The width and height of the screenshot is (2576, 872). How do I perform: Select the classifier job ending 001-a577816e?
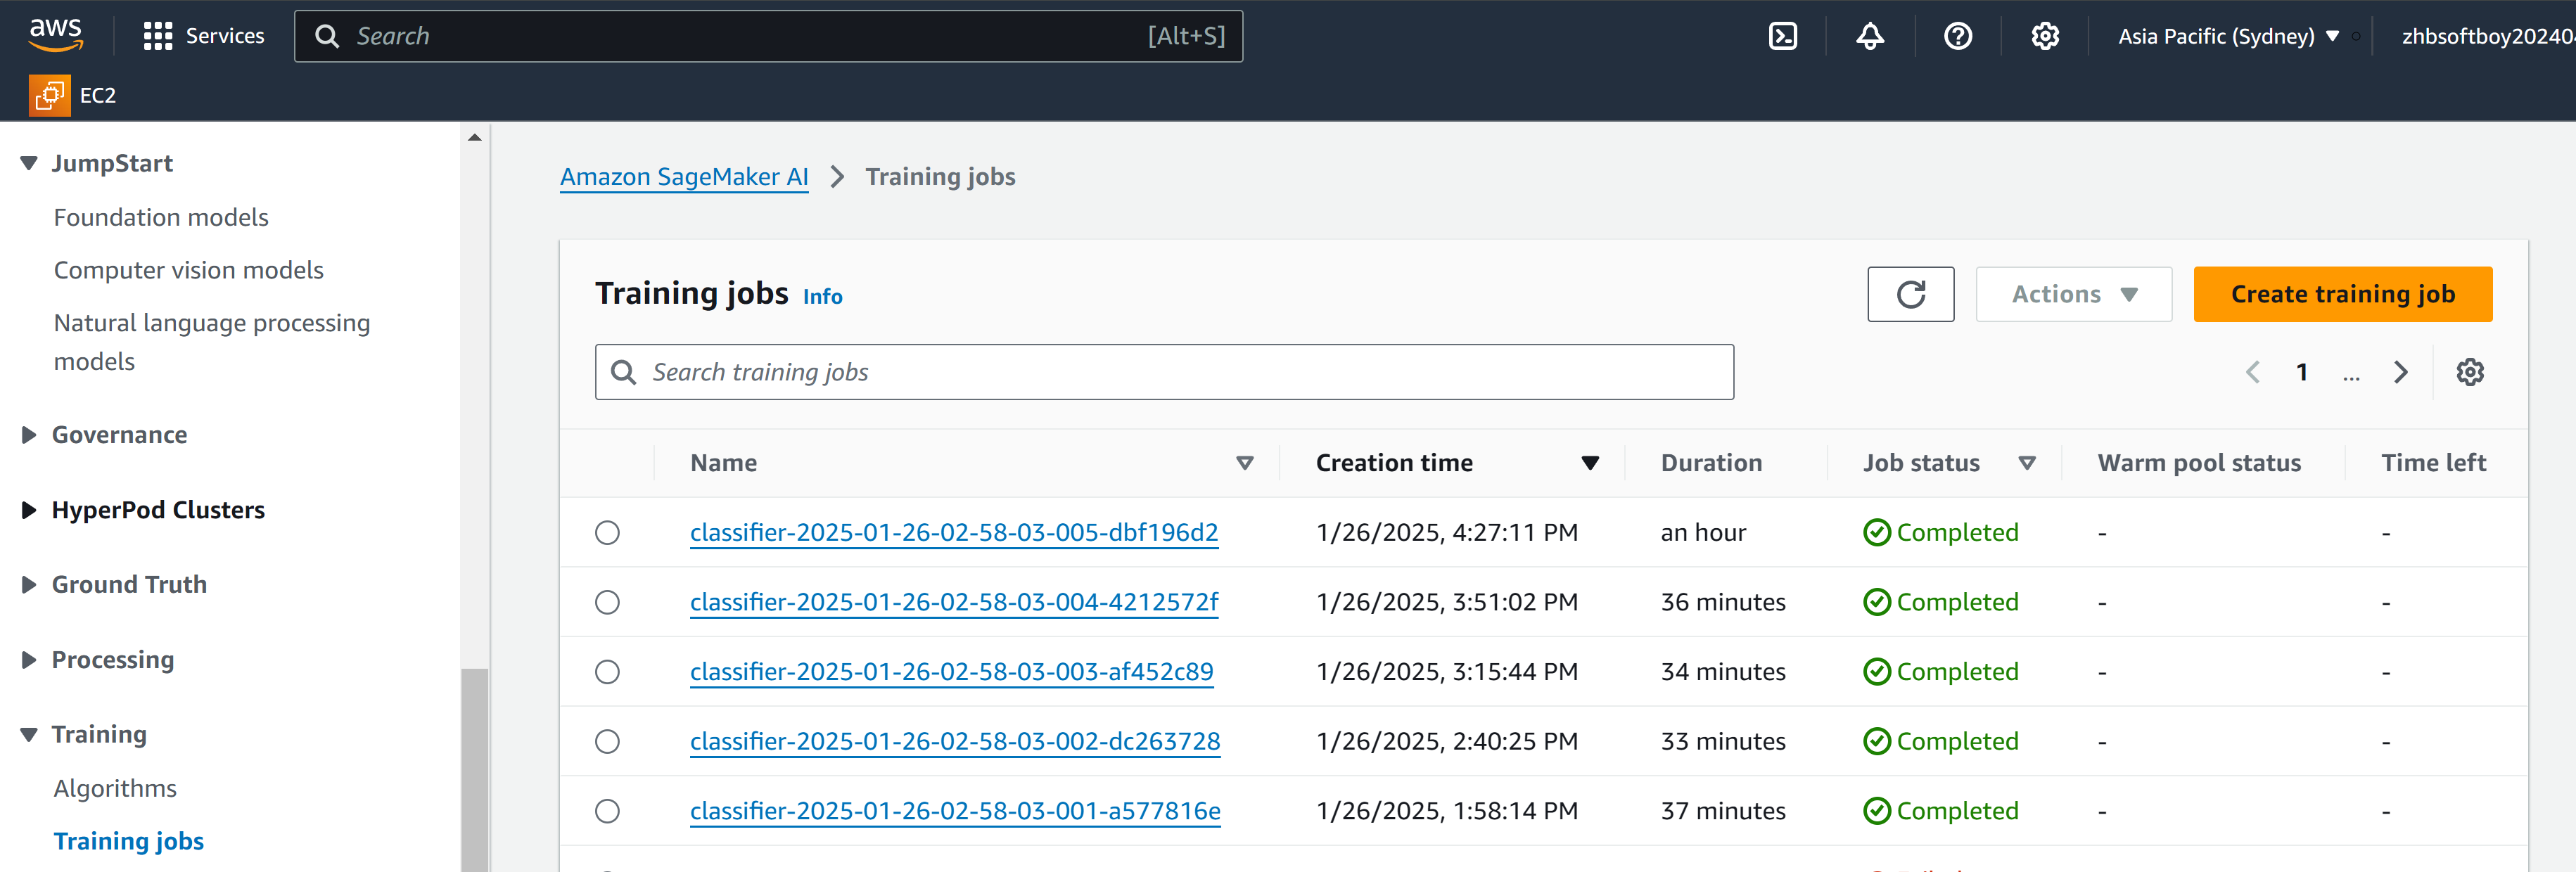(x=607, y=811)
